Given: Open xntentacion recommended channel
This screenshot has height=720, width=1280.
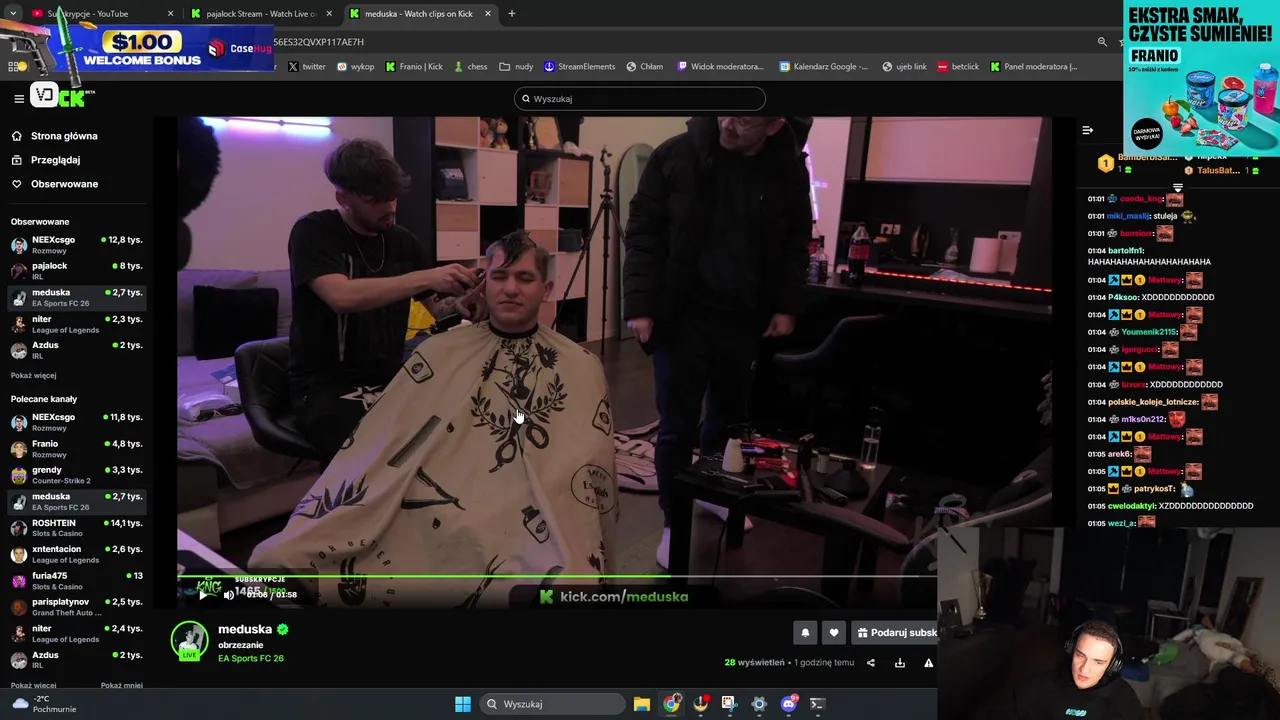Looking at the screenshot, I should [x=76, y=554].
